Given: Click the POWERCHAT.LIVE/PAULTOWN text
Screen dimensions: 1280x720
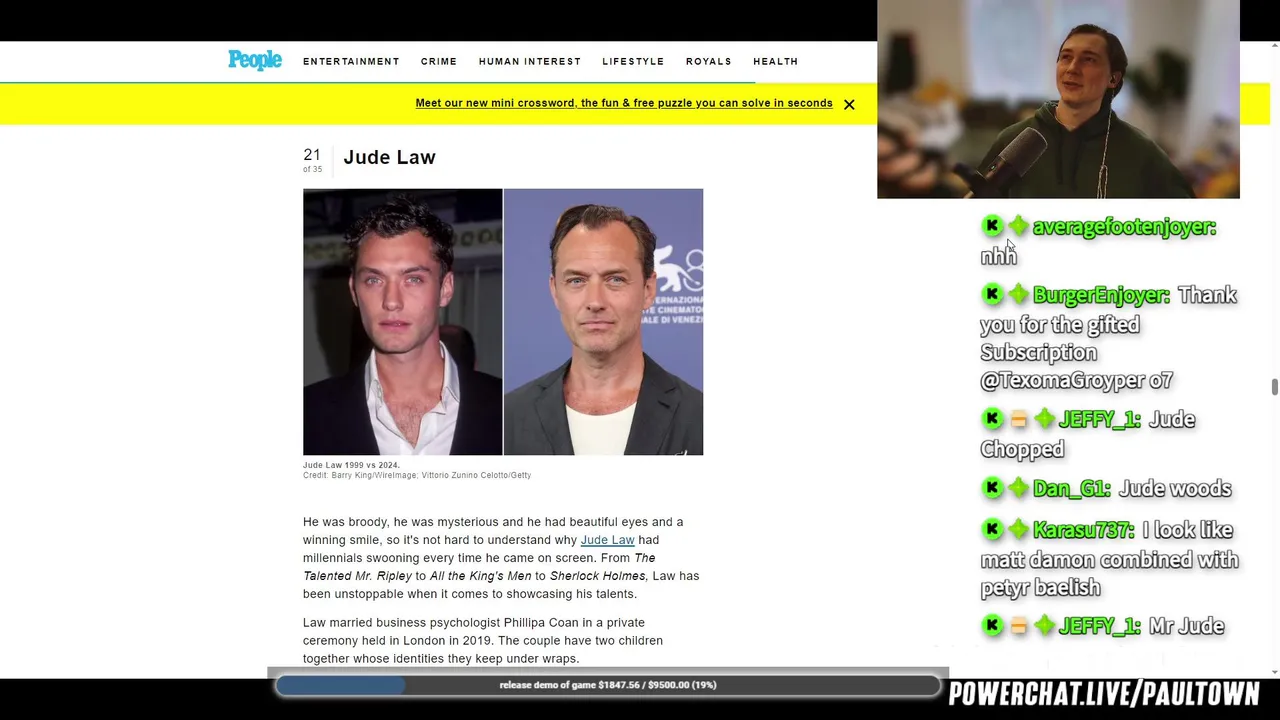Looking at the screenshot, I should (x=1104, y=694).
